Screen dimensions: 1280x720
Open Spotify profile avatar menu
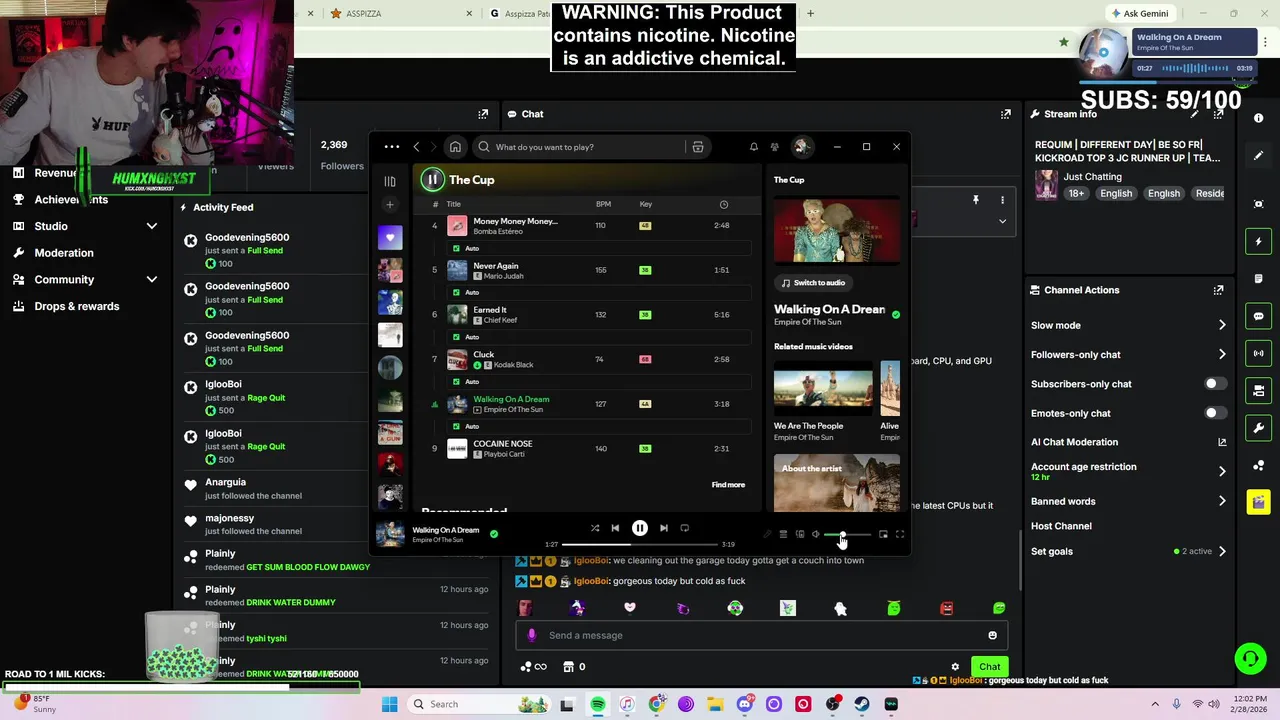[x=801, y=147]
